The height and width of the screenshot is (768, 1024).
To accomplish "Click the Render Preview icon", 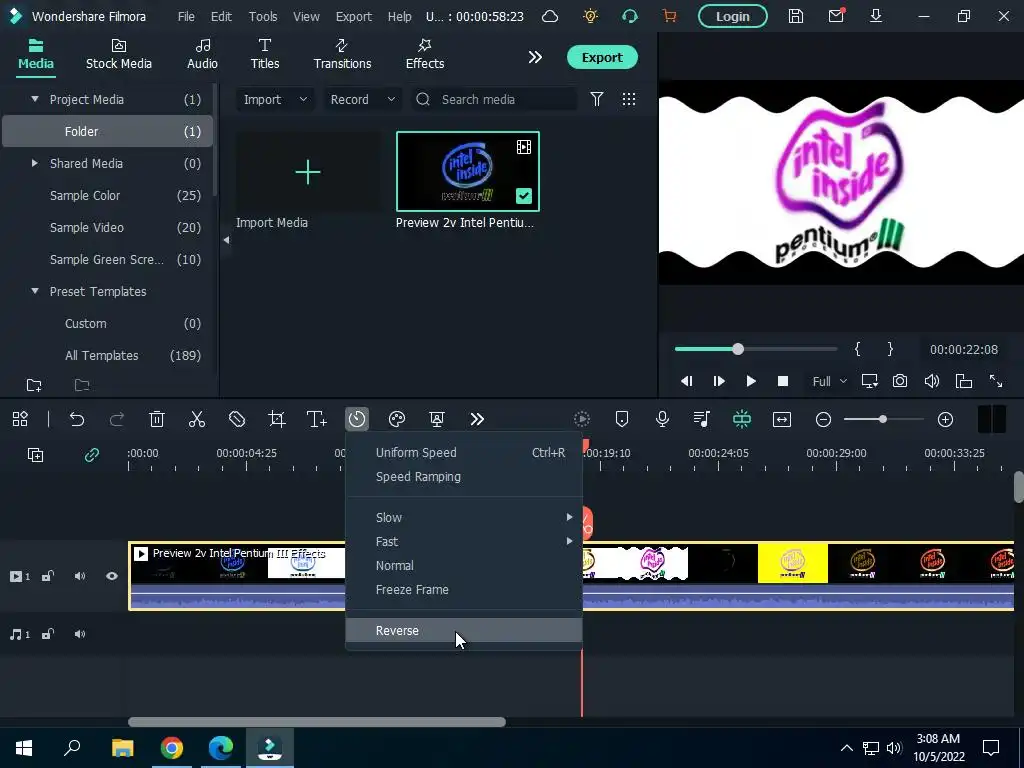I will (x=582, y=419).
